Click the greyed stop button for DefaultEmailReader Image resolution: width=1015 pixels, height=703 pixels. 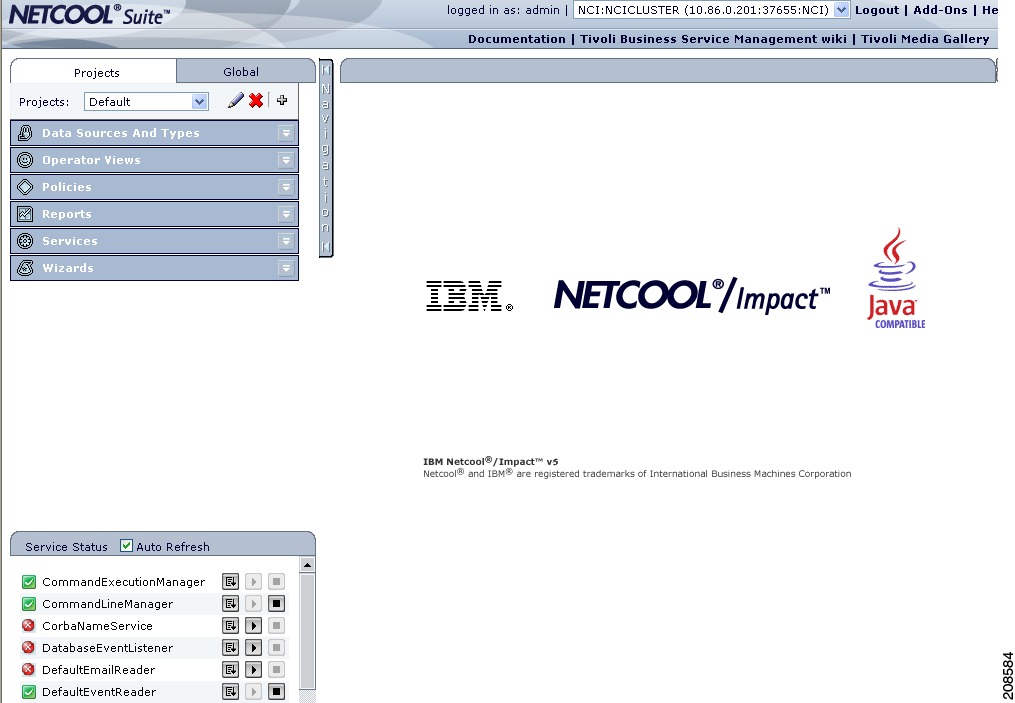276,670
